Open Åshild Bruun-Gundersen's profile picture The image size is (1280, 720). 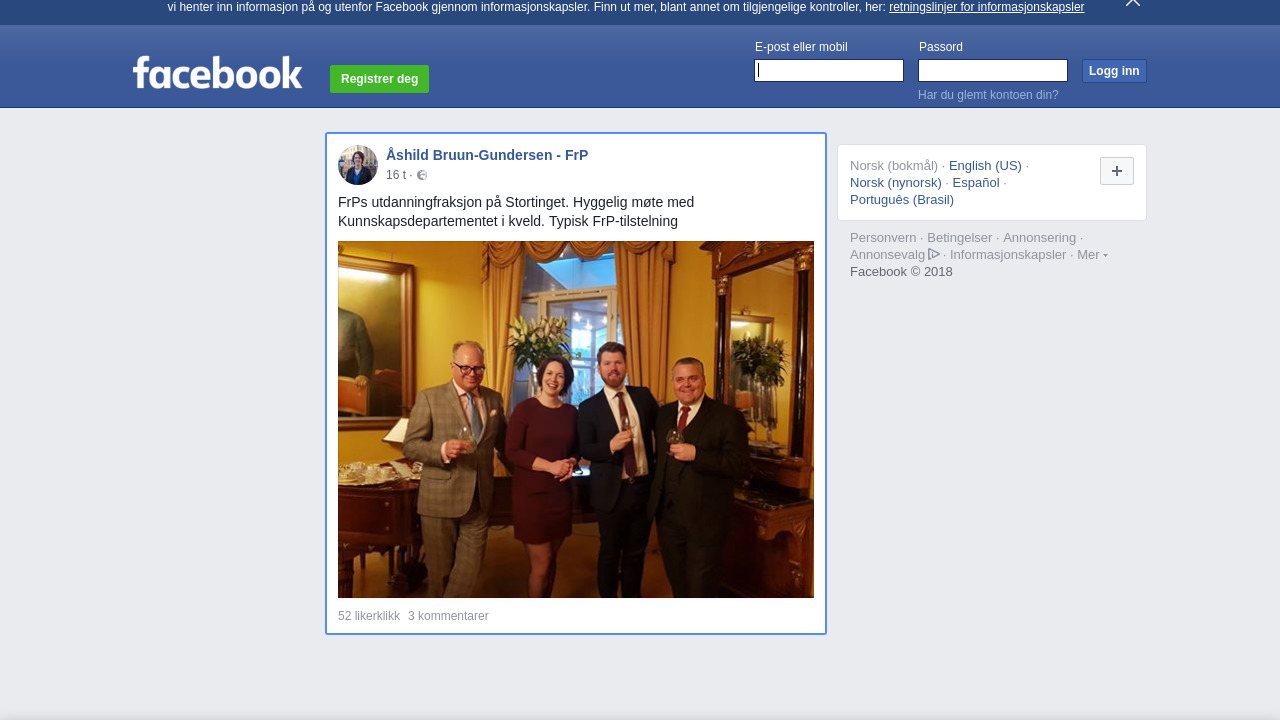pos(358,165)
